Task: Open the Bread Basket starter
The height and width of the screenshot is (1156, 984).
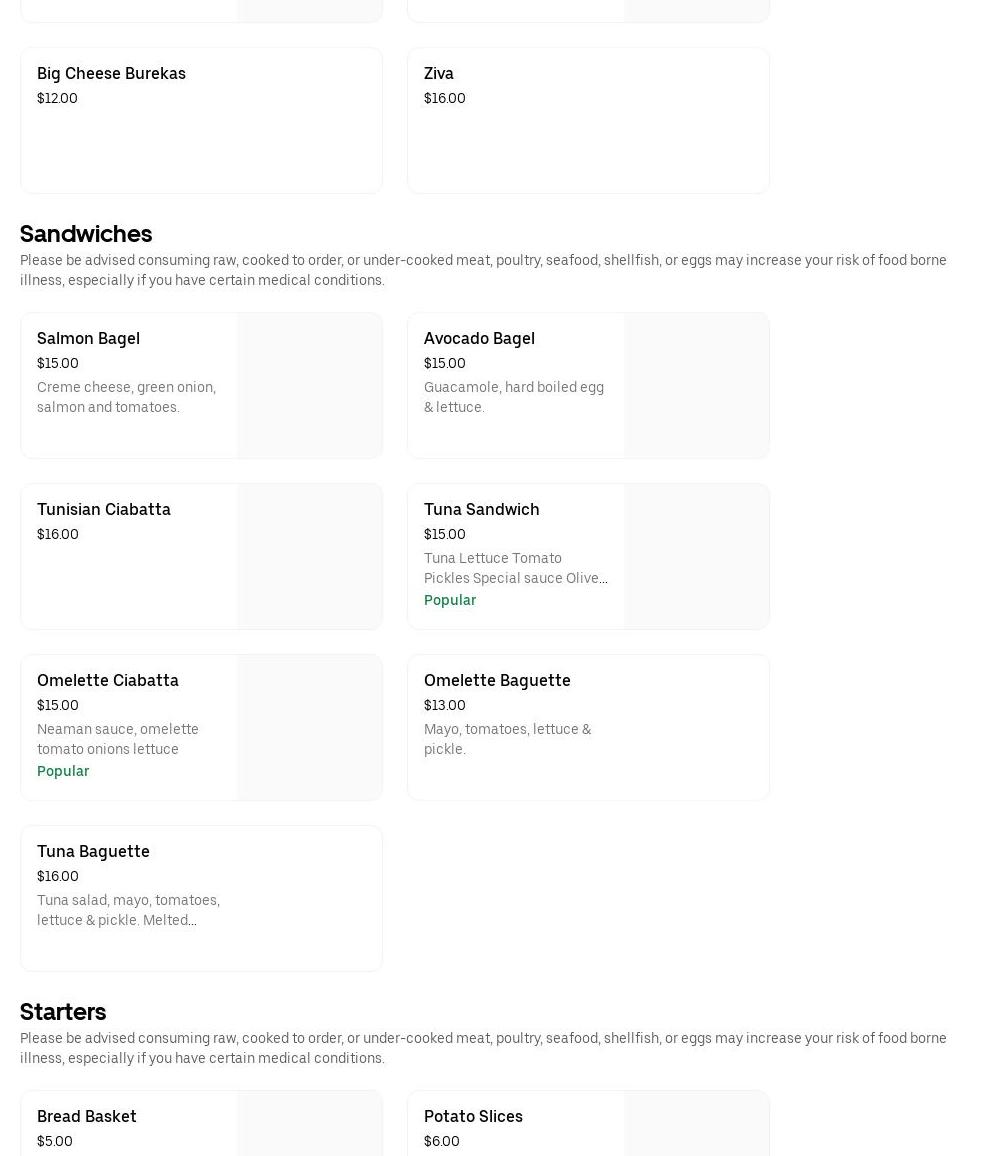Action: [x=87, y=1117]
